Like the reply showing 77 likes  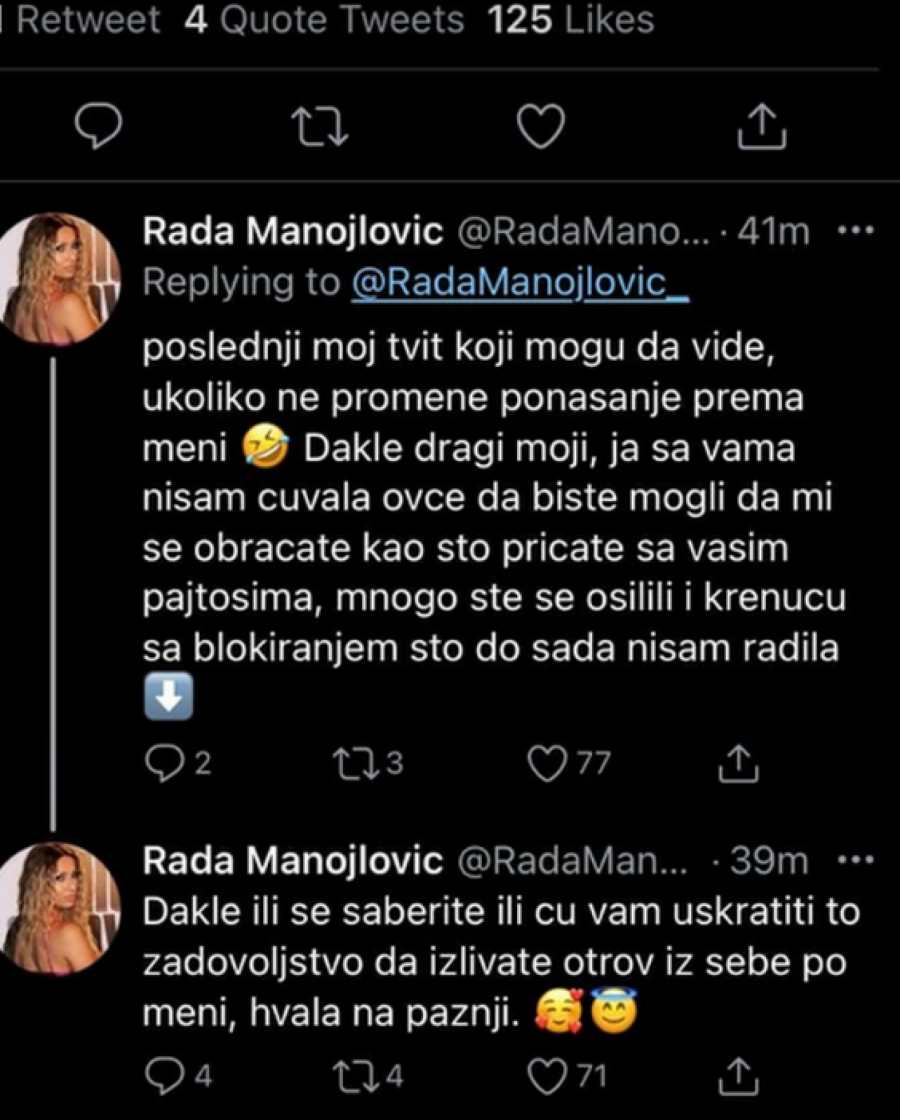[x=545, y=762]
